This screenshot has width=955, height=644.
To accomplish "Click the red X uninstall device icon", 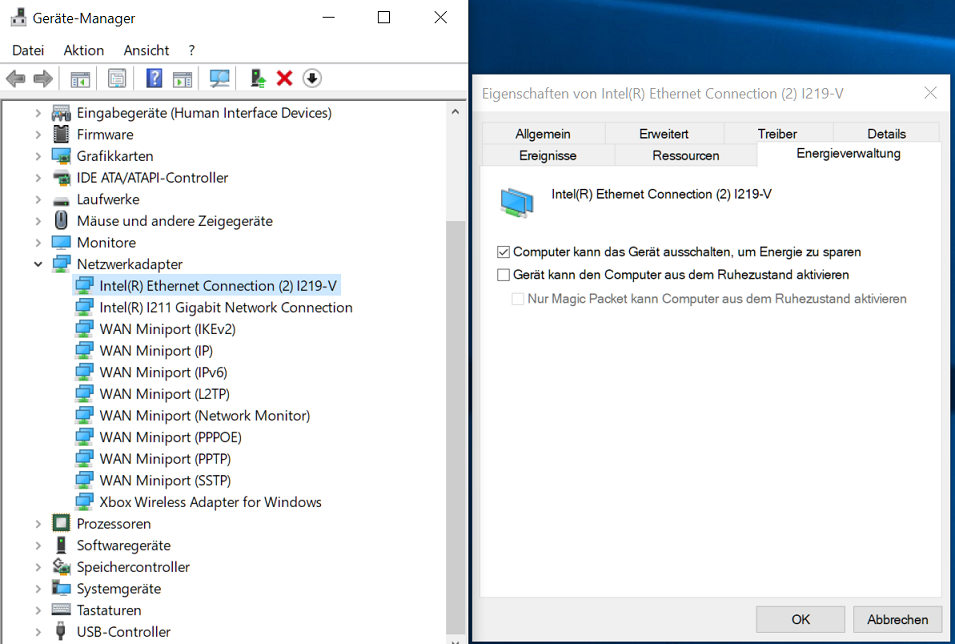I will (284, 79).
